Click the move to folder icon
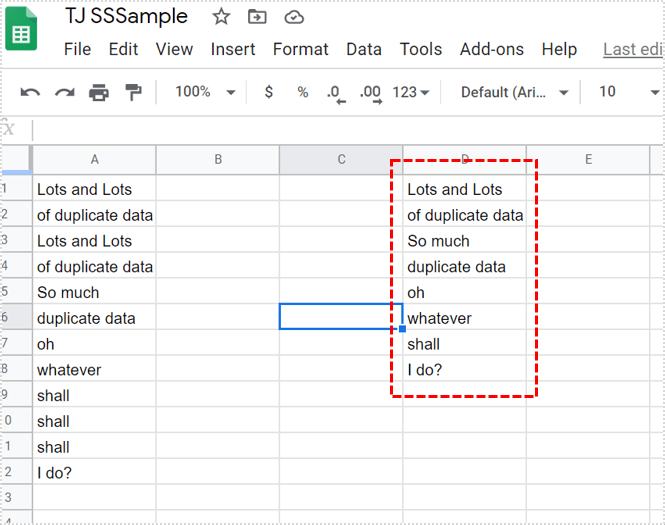Image resolution: width=665 pixels, height=525 pixels. click(258, 17)
